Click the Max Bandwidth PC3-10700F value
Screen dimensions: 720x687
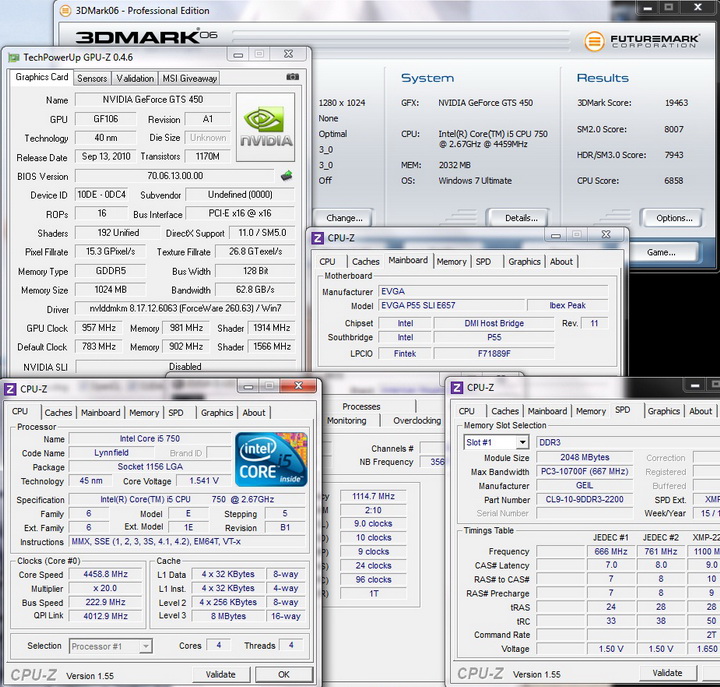point(585,472)
